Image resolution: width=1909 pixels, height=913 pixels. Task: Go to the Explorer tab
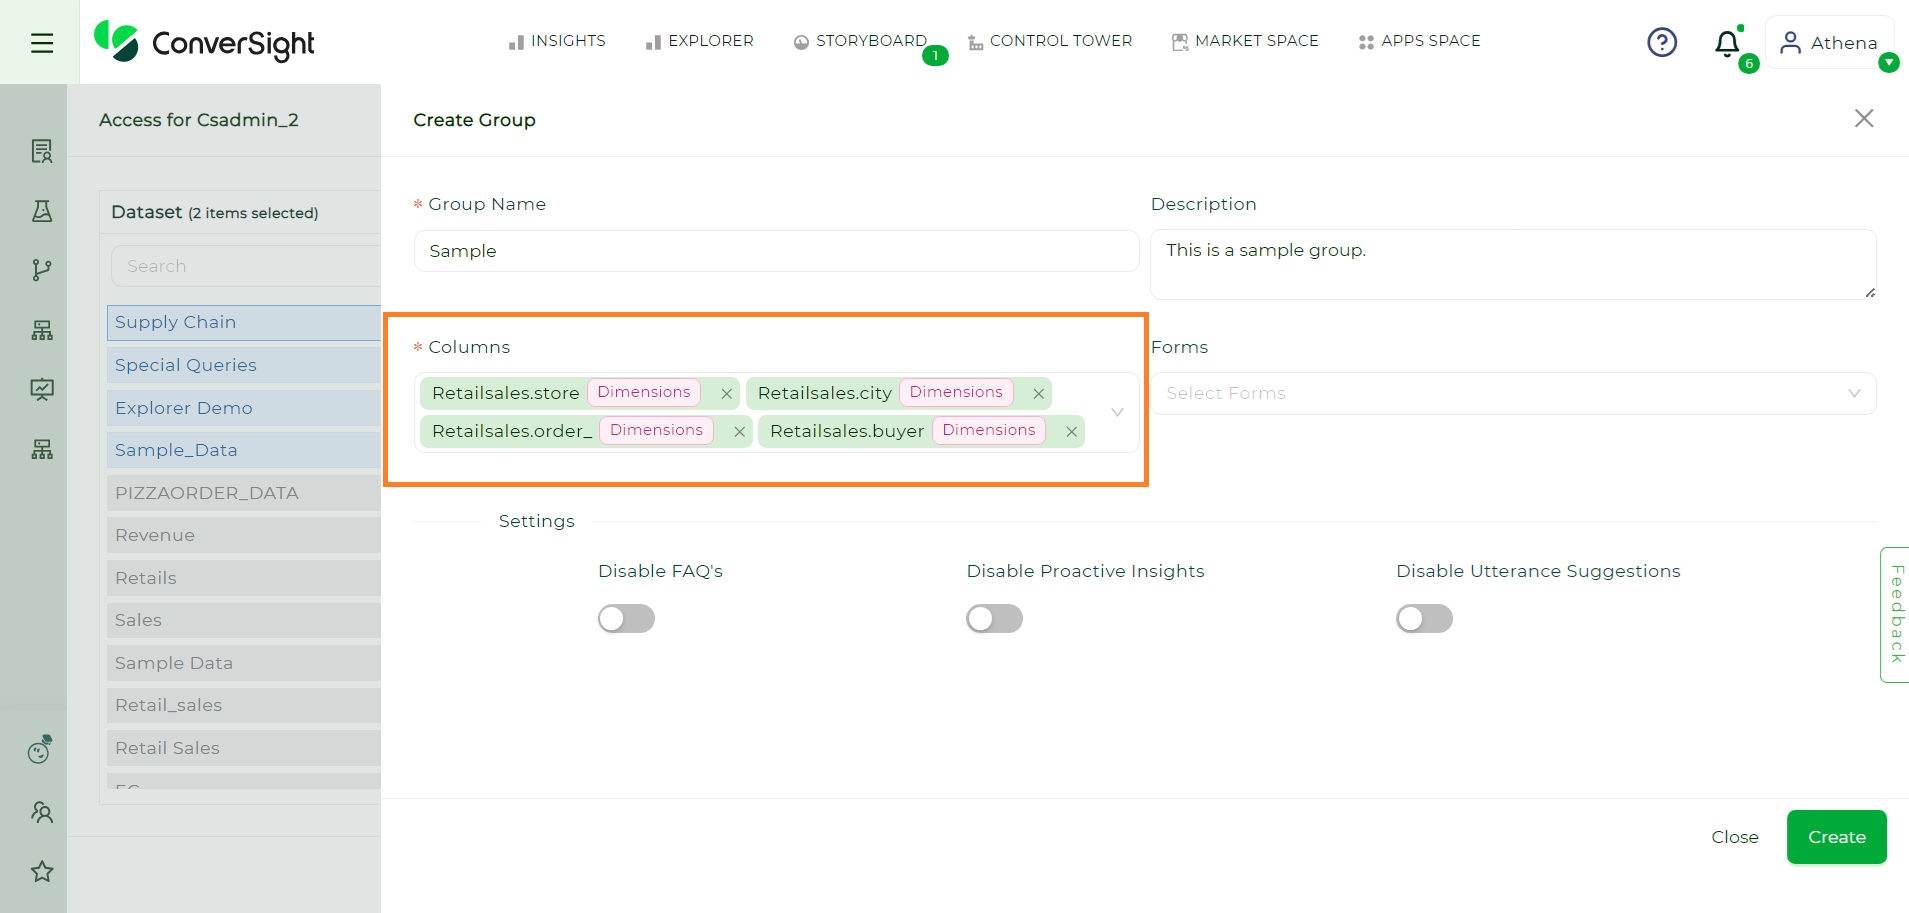[x=699, y=41]
